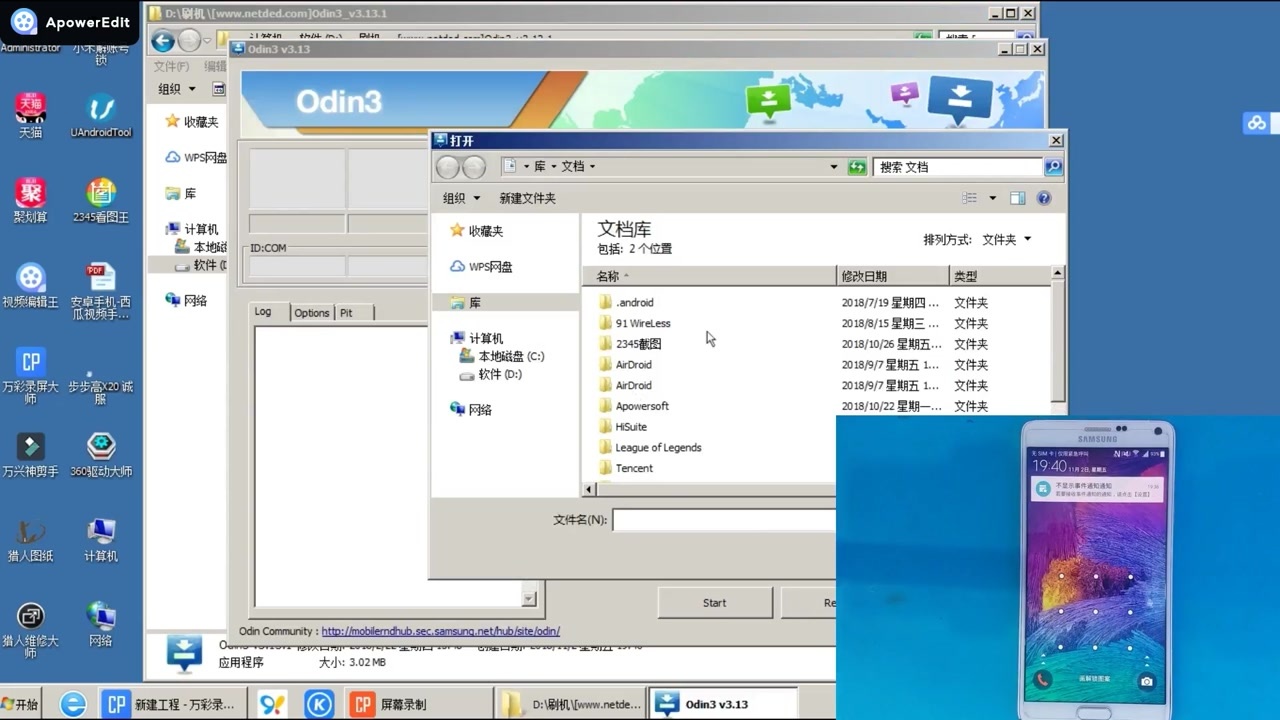Click the blue K taskbar icon
The image size is (1280, 720).
point(319,704)
